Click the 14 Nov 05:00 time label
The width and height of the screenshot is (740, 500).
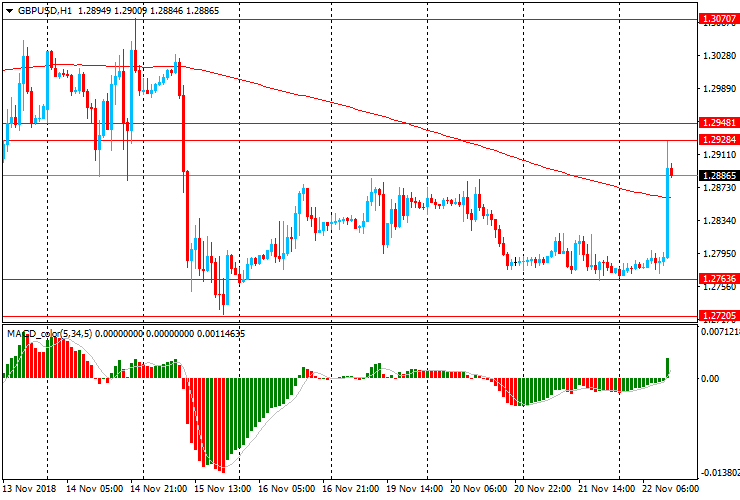pos(94,489)
